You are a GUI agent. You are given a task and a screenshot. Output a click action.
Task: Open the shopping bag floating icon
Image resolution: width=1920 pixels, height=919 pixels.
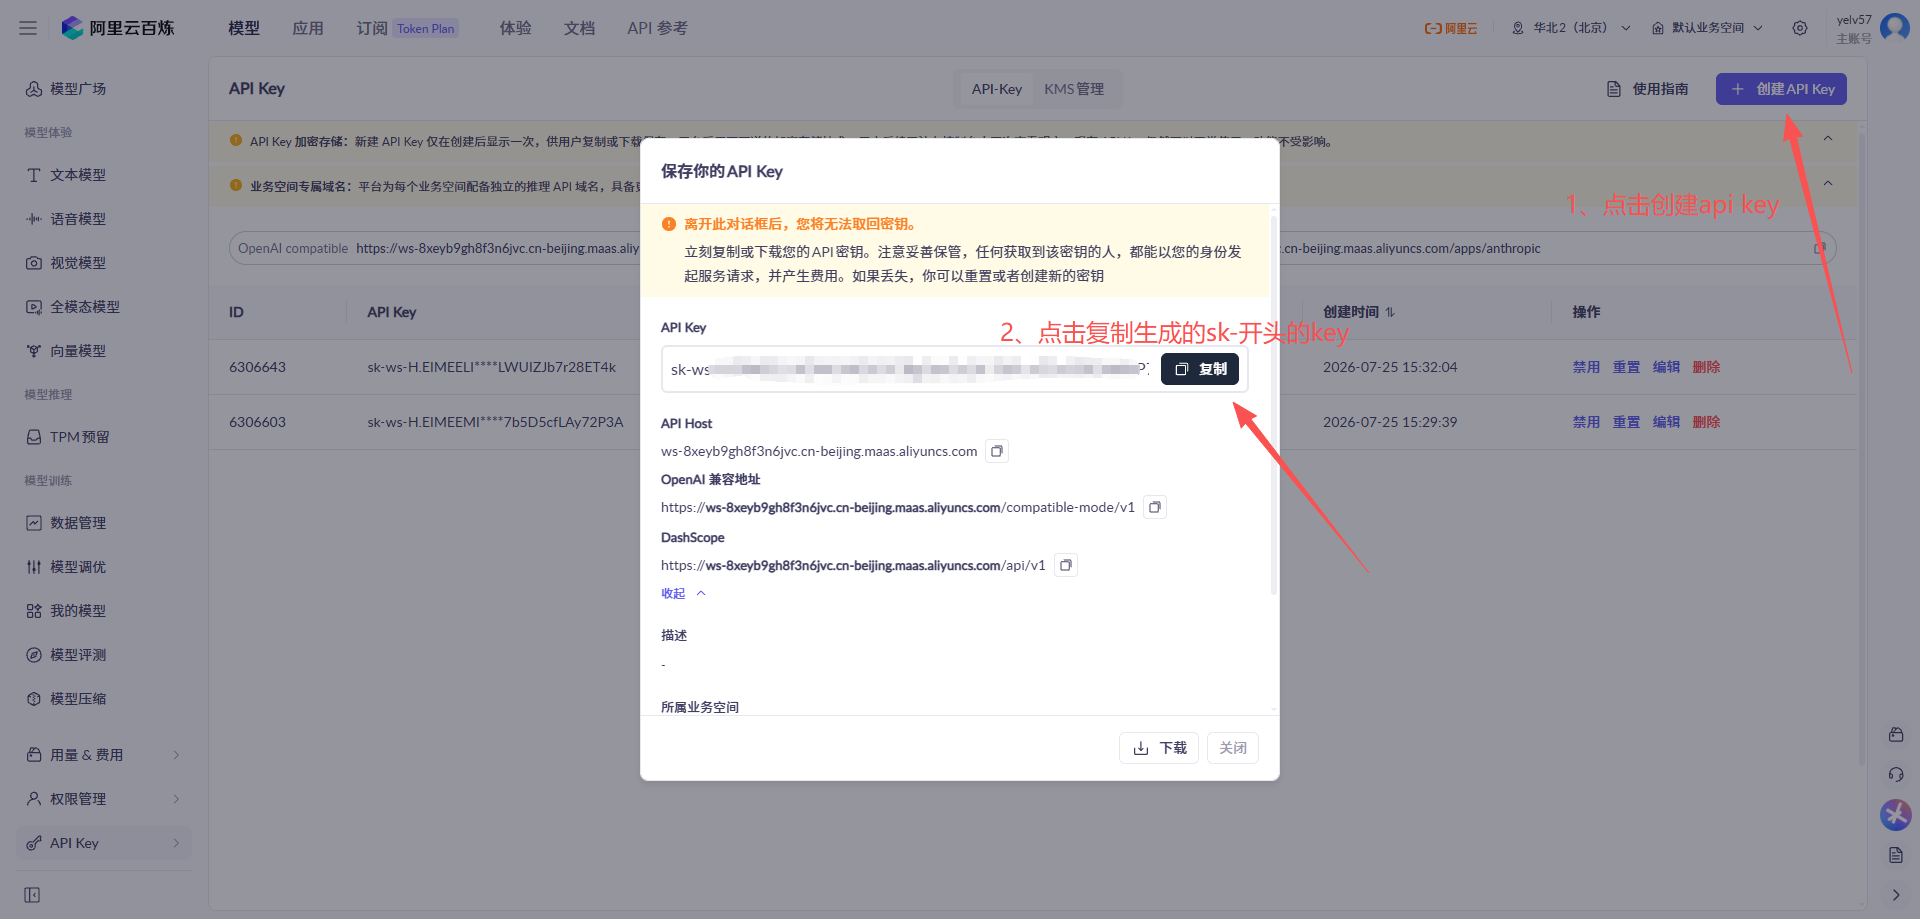pos(1896,734)
